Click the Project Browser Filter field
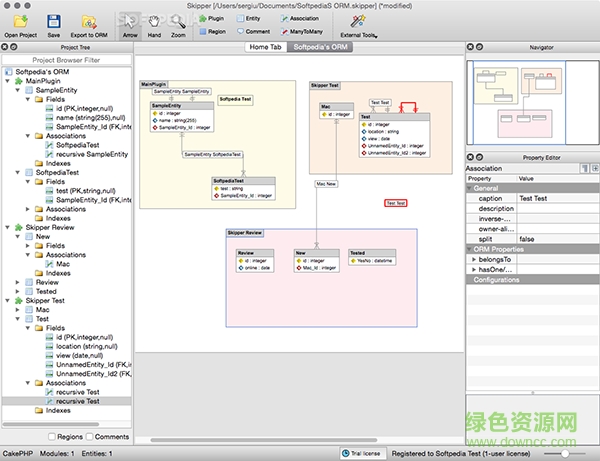600x461 pixels. 66,59
